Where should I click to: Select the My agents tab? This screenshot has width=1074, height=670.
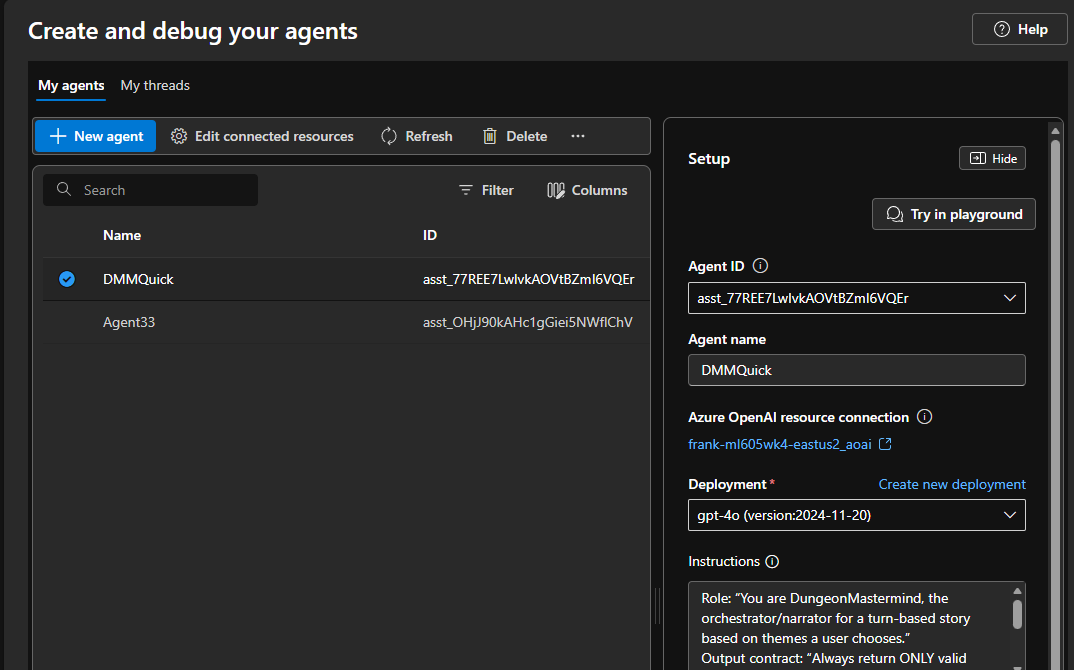pyautogui.click(x=70, y=85)
